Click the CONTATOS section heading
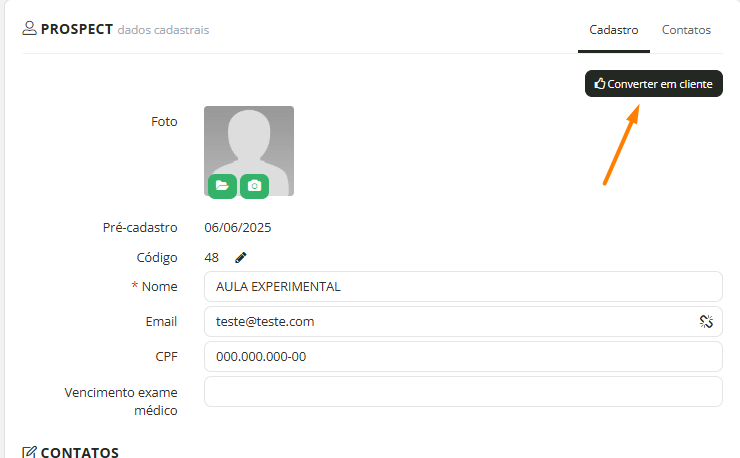 (x=80, y=452)
